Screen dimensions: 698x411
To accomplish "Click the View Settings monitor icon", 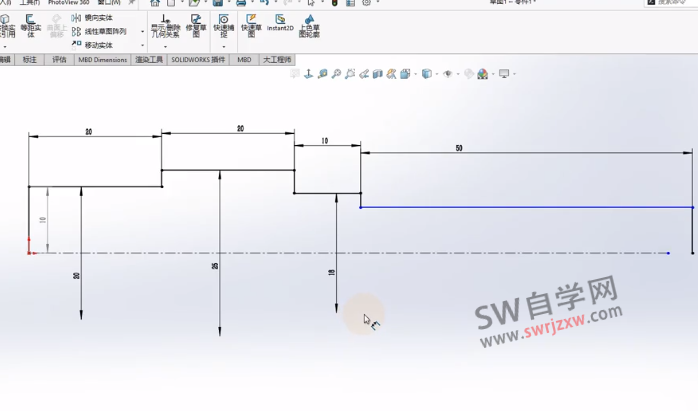I will coord(504,74).
